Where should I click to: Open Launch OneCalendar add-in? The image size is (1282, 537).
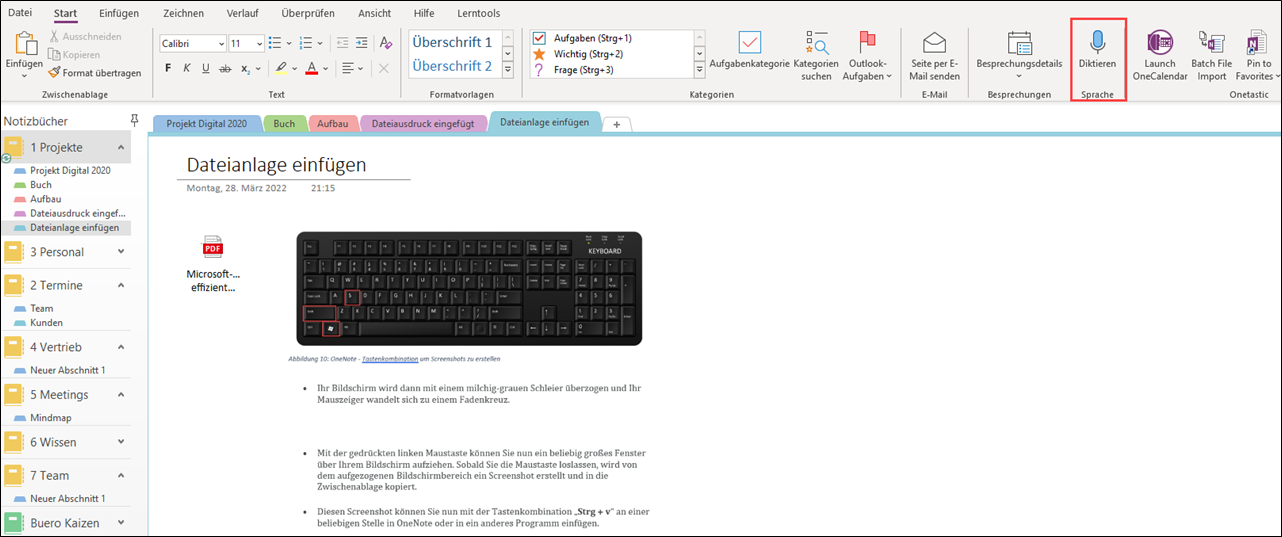click(x=1160, y=55)
